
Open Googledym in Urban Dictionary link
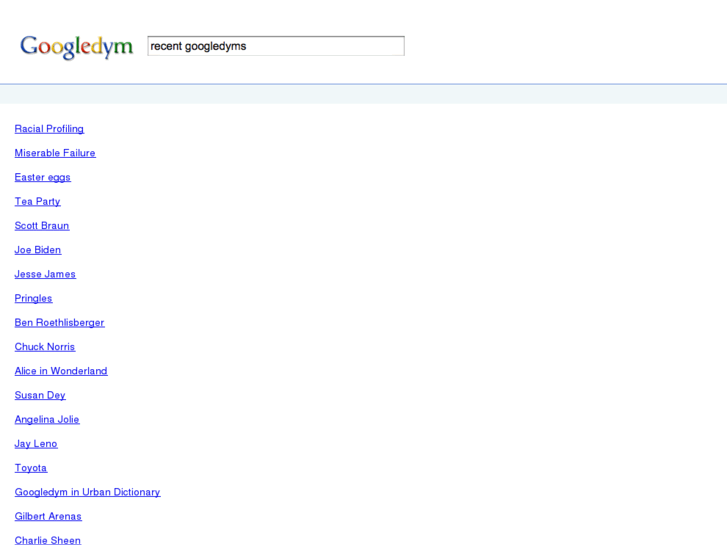pyautogui.click(x=88, y=492)
